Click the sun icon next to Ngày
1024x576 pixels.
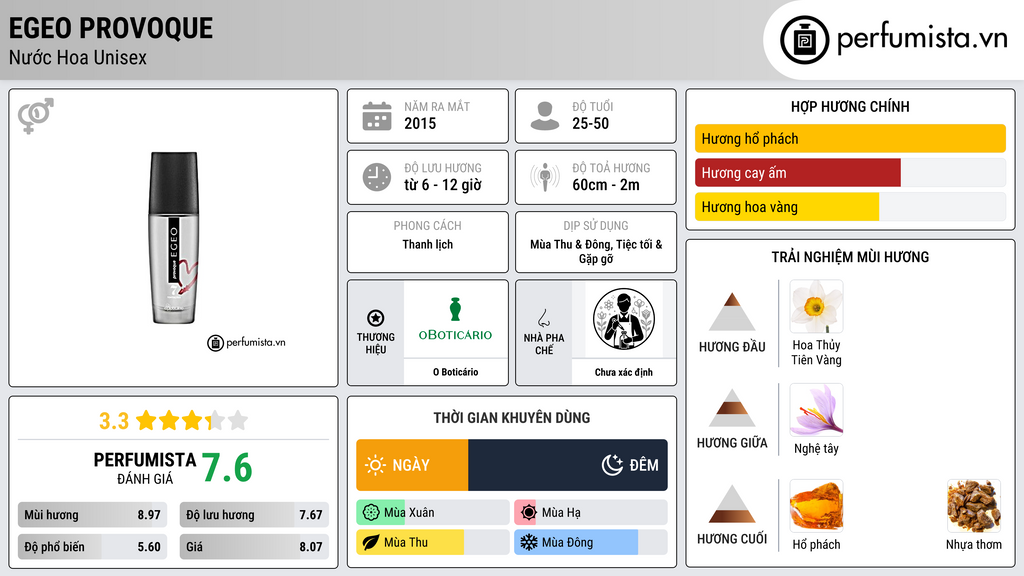[376, 465]
